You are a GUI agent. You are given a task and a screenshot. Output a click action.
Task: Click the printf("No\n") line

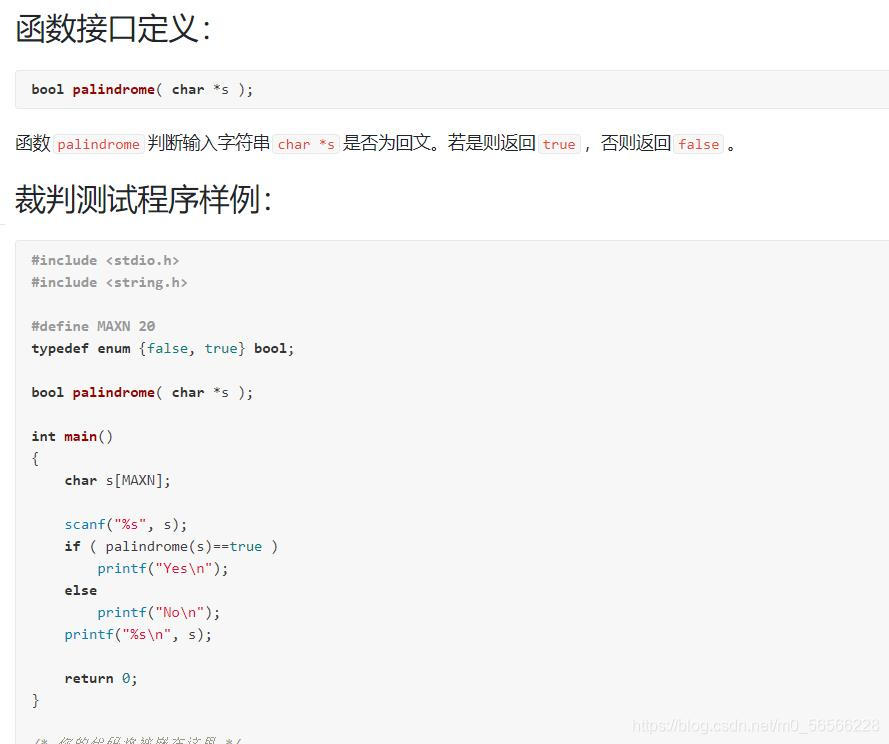coord(159,612)
